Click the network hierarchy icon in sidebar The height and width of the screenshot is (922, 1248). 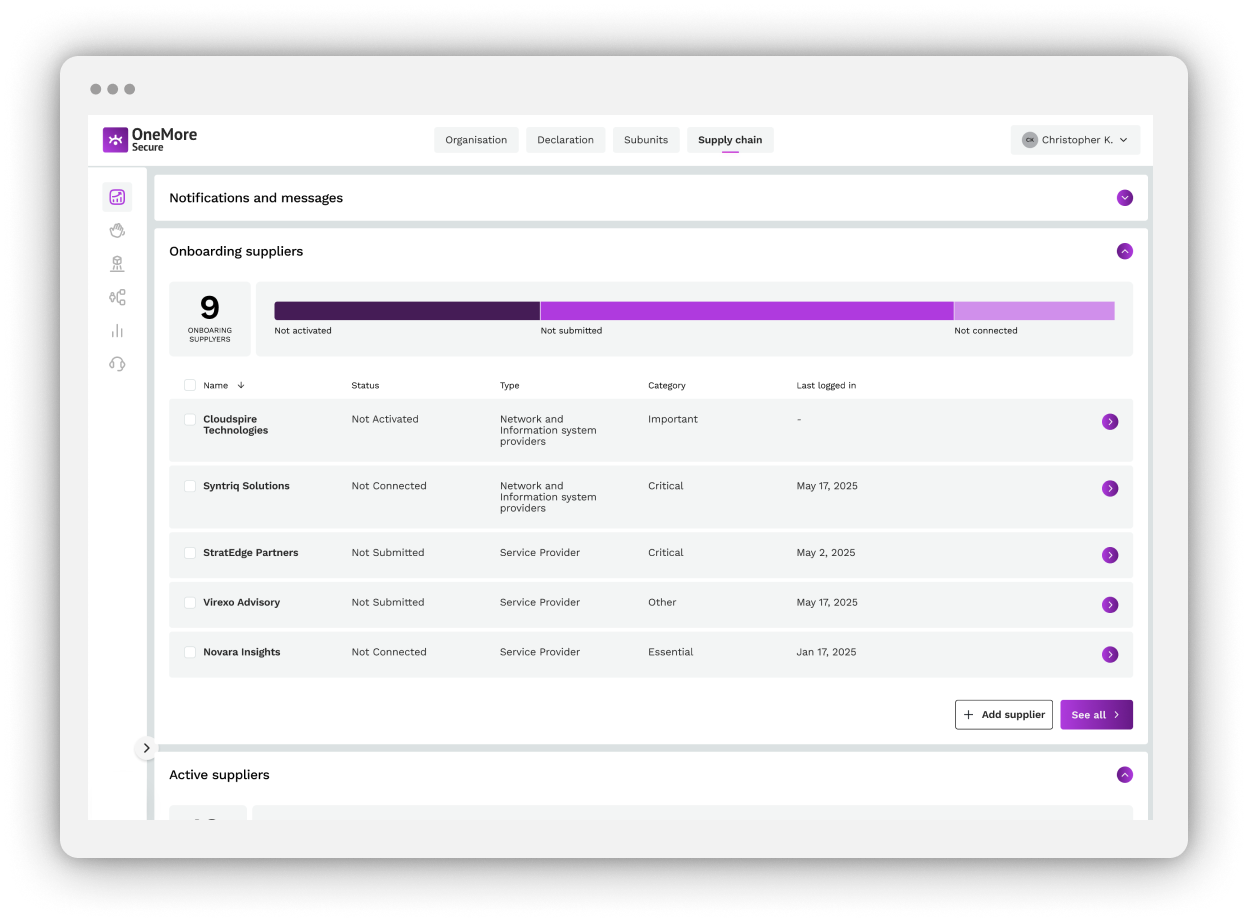117,297
